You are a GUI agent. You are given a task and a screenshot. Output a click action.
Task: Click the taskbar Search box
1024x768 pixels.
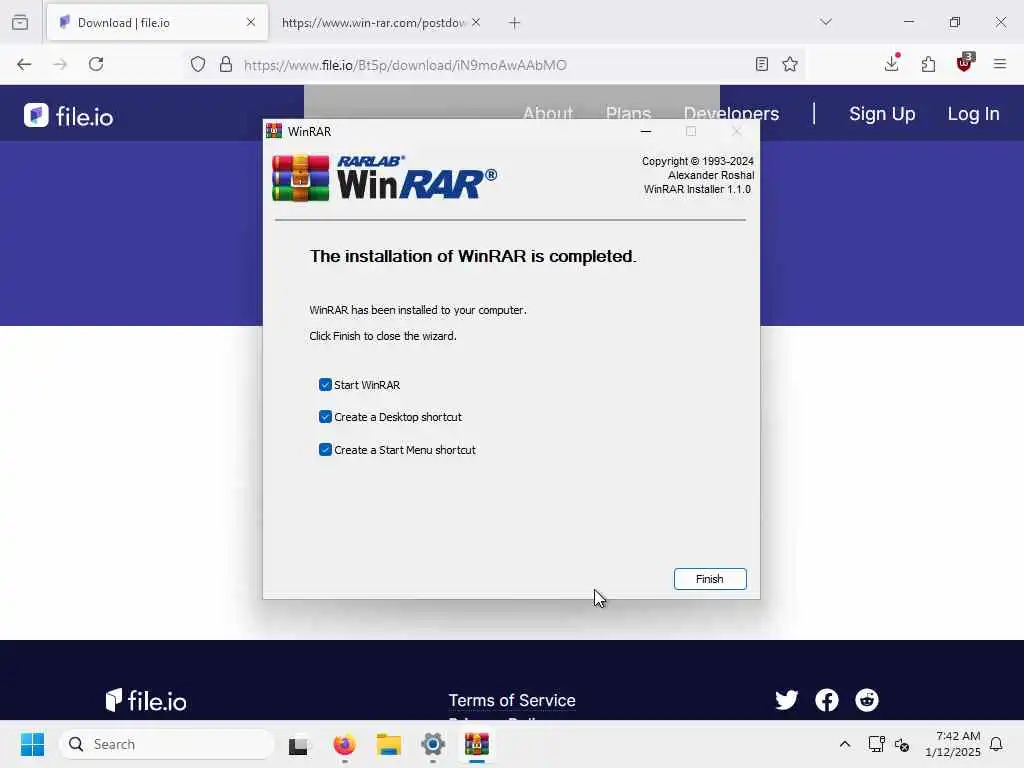pyautogui.click(x=167, y=744)
